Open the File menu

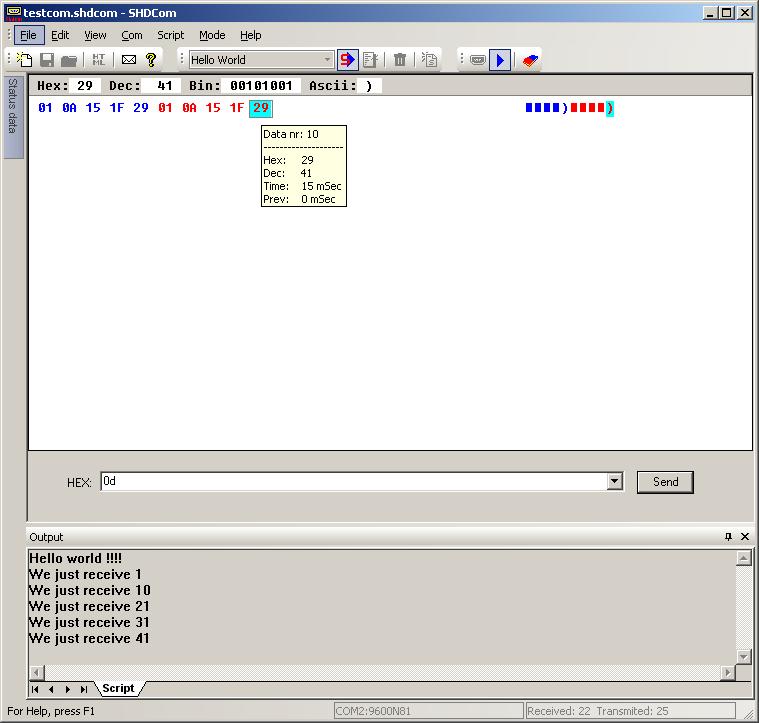pos(28,35)
